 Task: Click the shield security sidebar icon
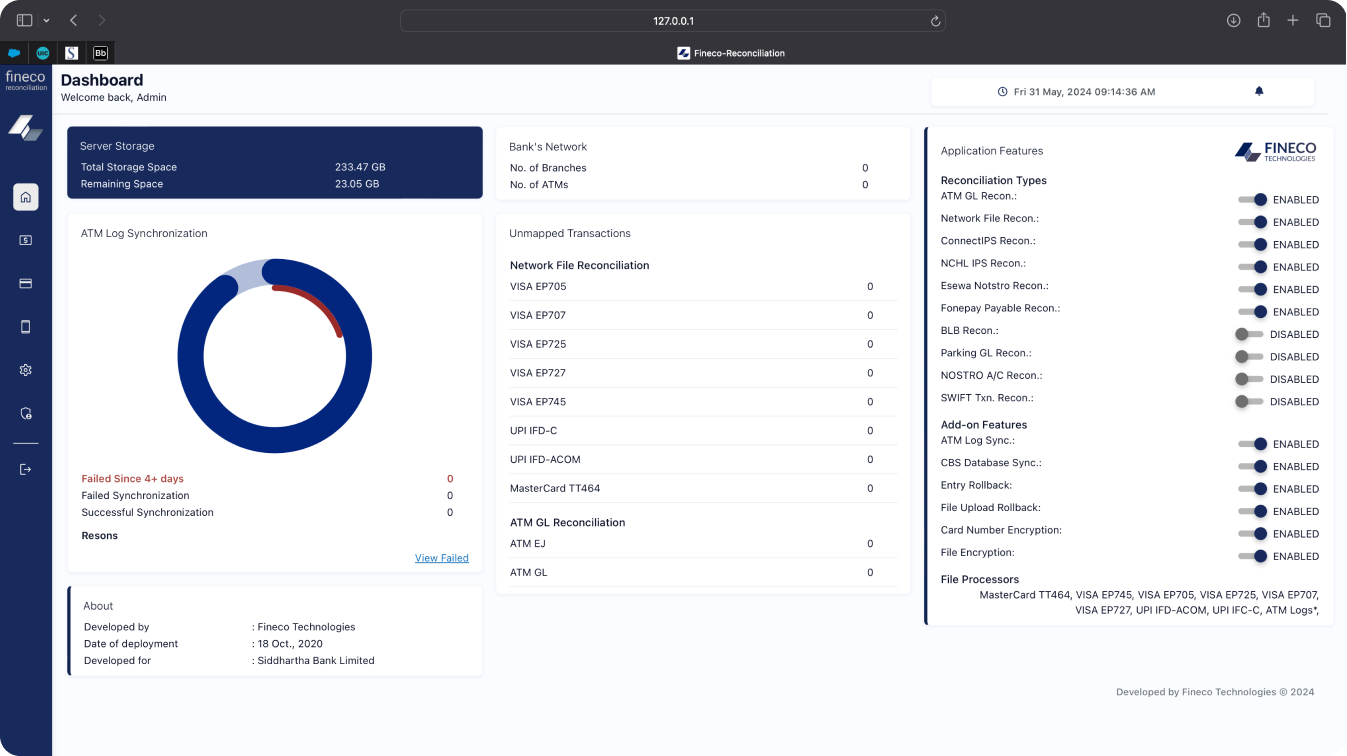[26, 413]
